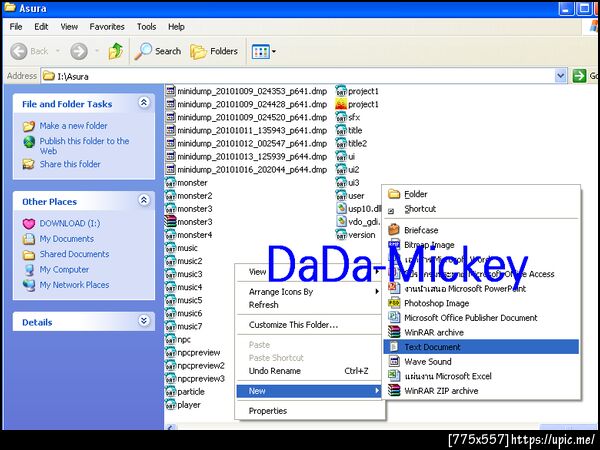600x450 pixels.
Task: Click Undo Rename in context menu
Action: click(309, 370)
